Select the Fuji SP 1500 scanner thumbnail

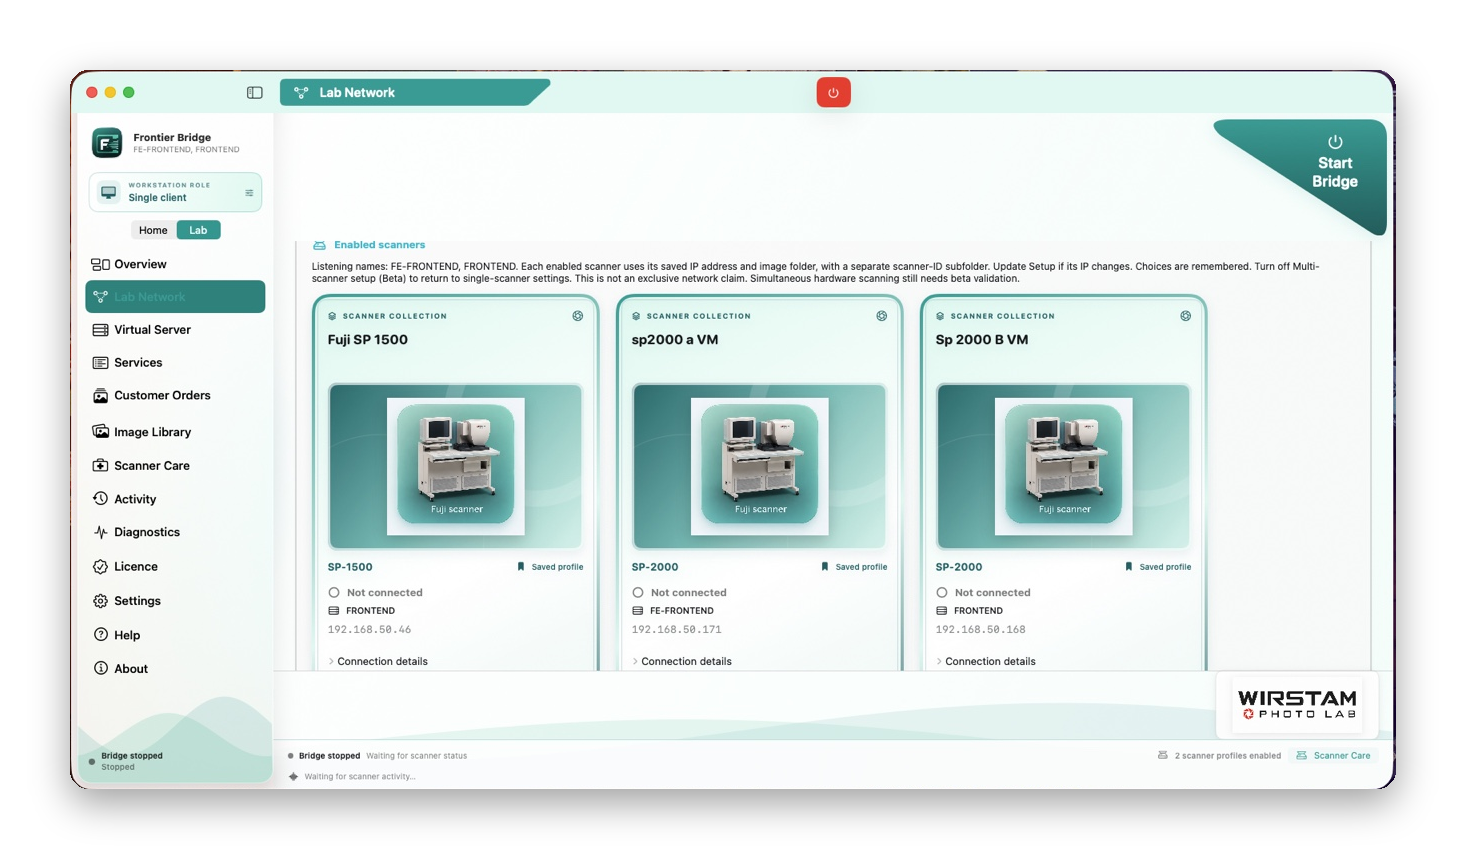click(x=456, y=466)
